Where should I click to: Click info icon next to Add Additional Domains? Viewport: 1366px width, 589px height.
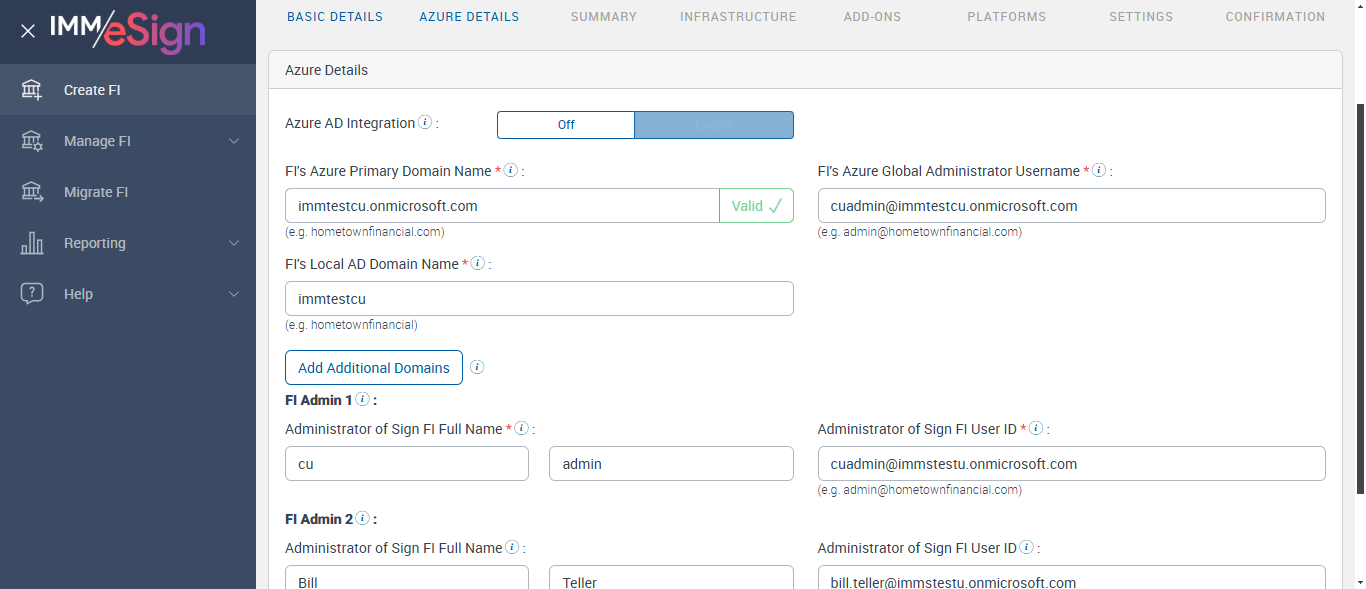coord(477,367)
